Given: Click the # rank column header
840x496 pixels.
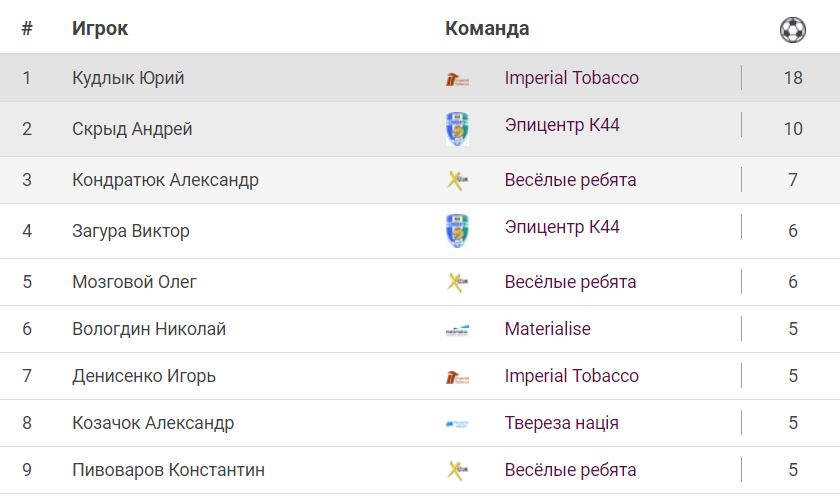Looking at the screenshot, I should point(27,28).
